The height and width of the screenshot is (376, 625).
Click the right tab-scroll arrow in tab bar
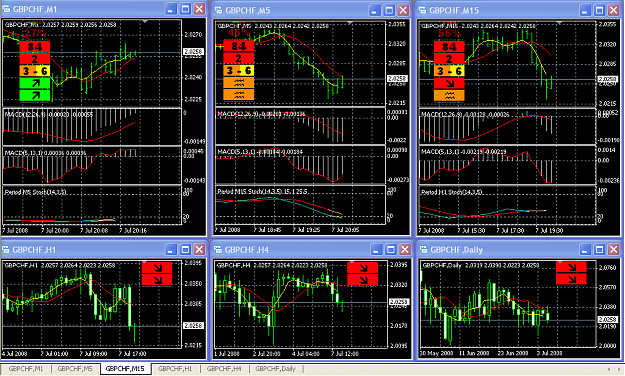(618, 369)
